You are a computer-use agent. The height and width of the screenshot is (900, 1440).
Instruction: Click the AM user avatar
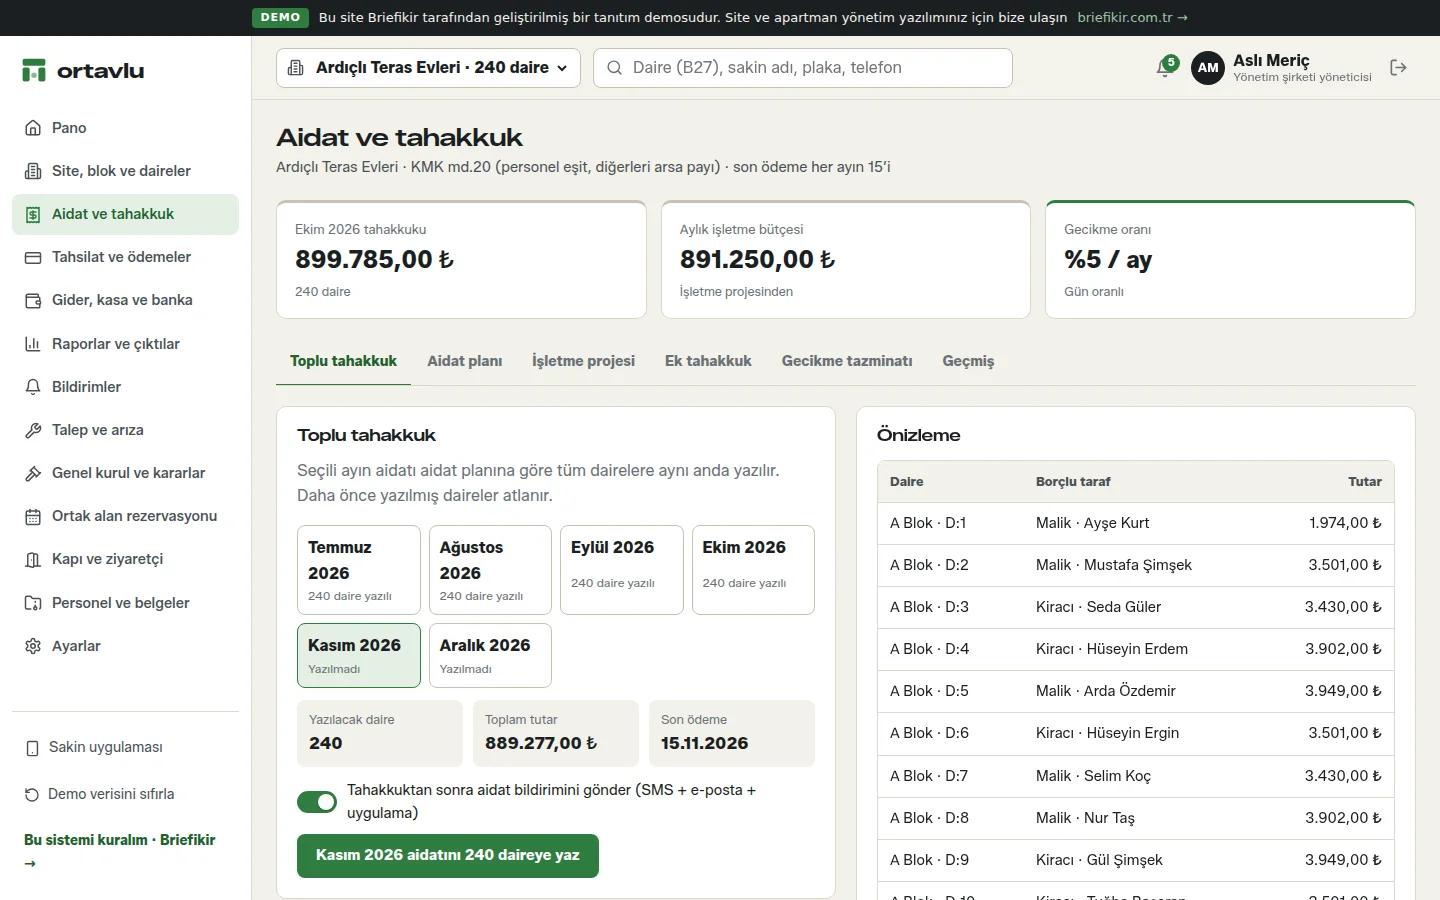[1208, 68]
